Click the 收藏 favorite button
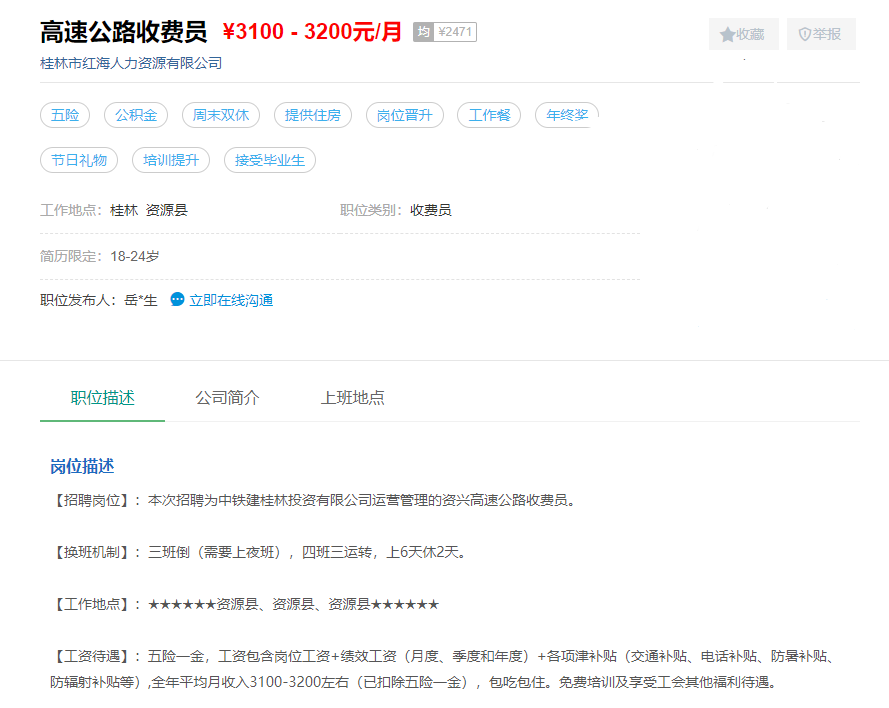 743,34
